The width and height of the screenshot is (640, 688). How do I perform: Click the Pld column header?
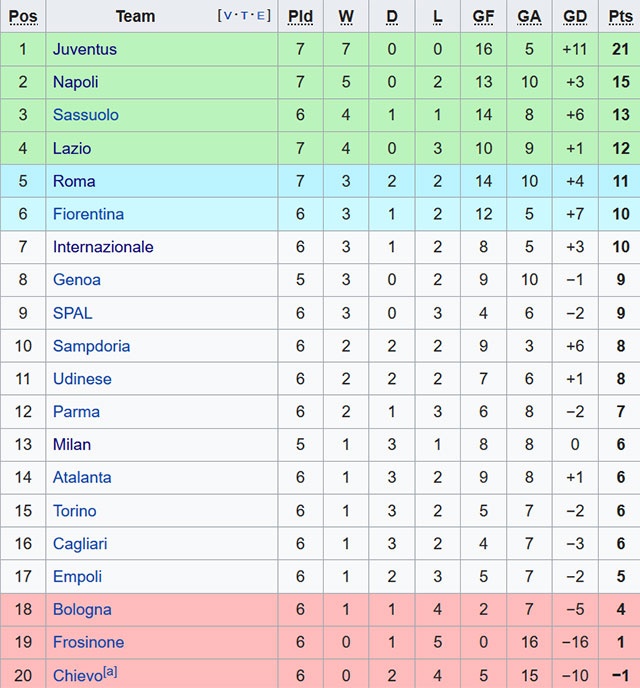(300, 16)
